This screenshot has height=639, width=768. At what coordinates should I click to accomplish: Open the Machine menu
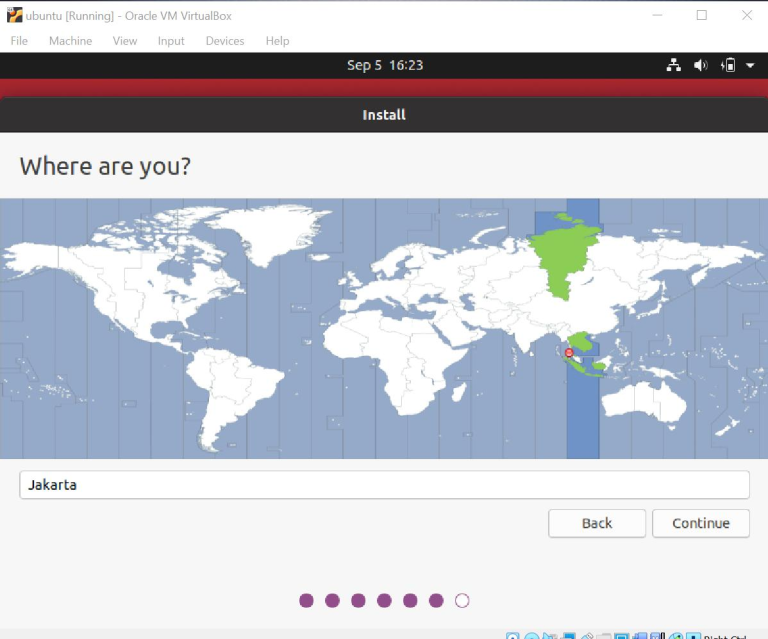click(x=70, y=41)
